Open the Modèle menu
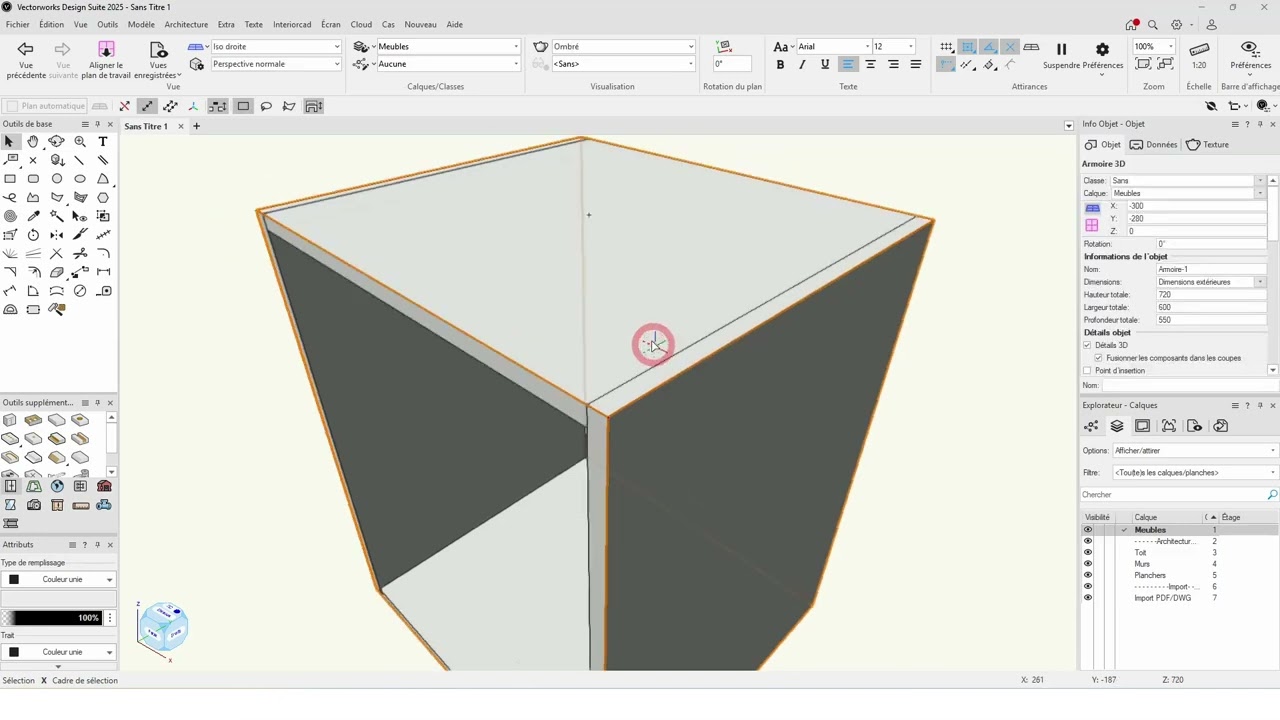 click(x=141, y=24)
